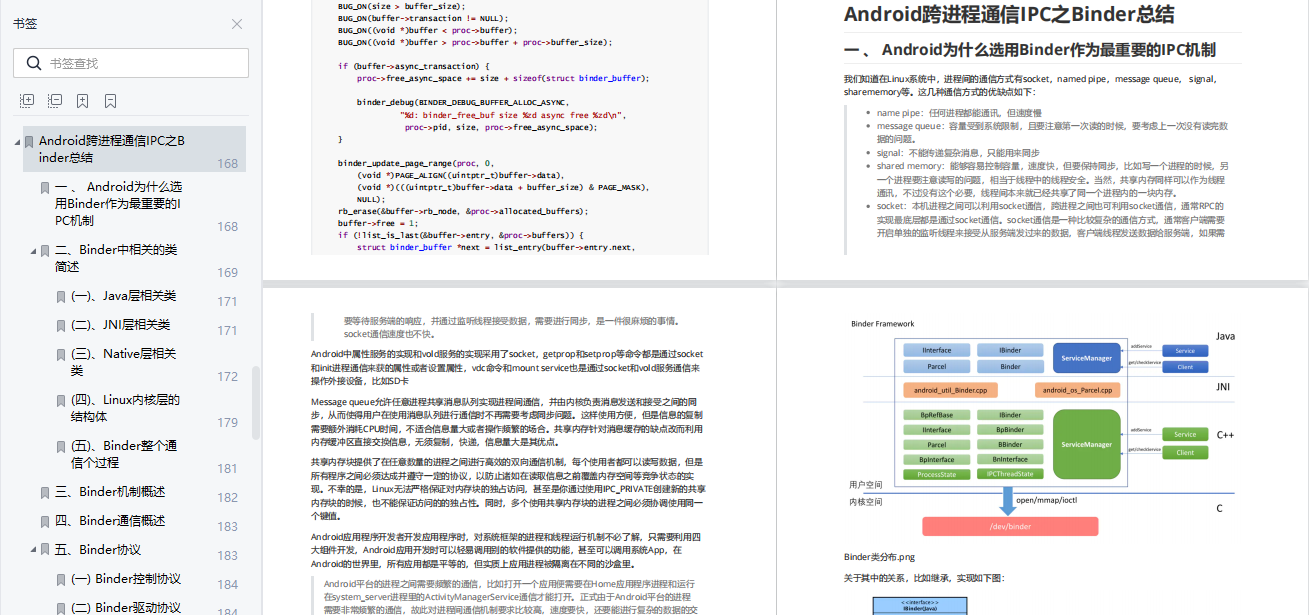Image resolution: width=1309 pixels, height=615 pixels.
Task: Close the 书签 bookmarks panel
Action: [x=237, y=24]
